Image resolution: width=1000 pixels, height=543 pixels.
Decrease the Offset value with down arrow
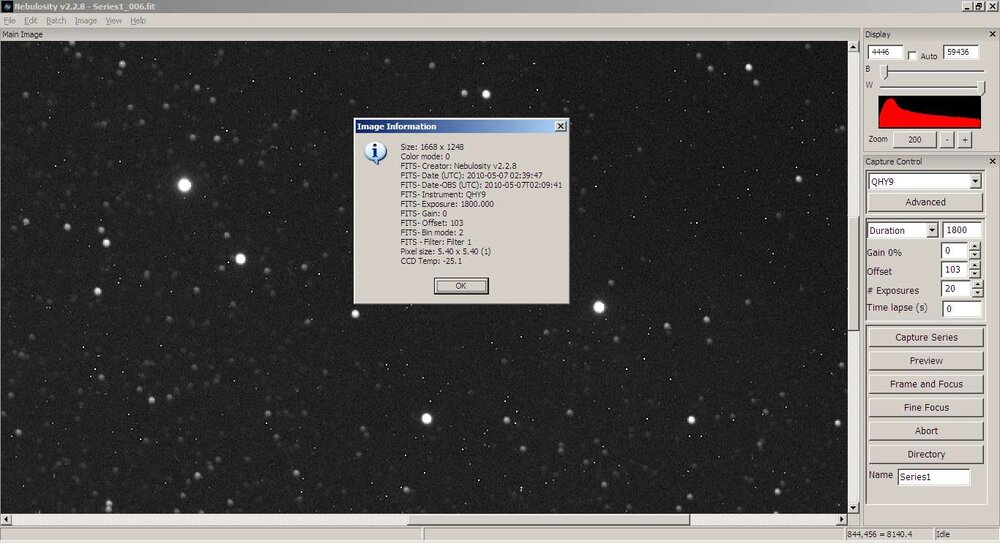[x=975, y=274]
